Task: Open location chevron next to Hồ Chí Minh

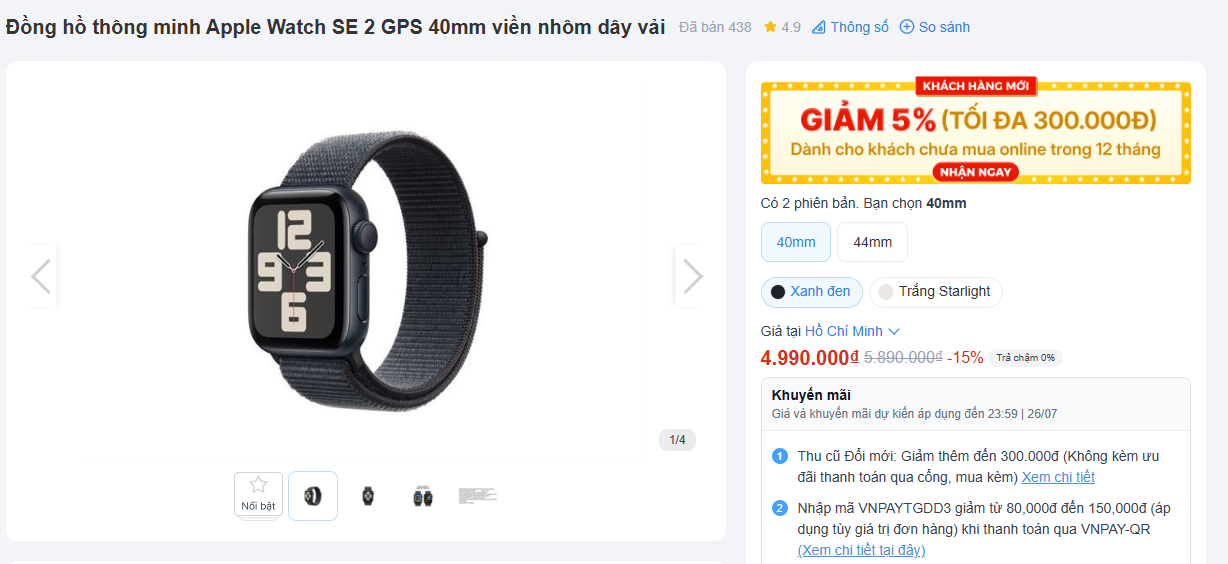Action: (894, 331)
